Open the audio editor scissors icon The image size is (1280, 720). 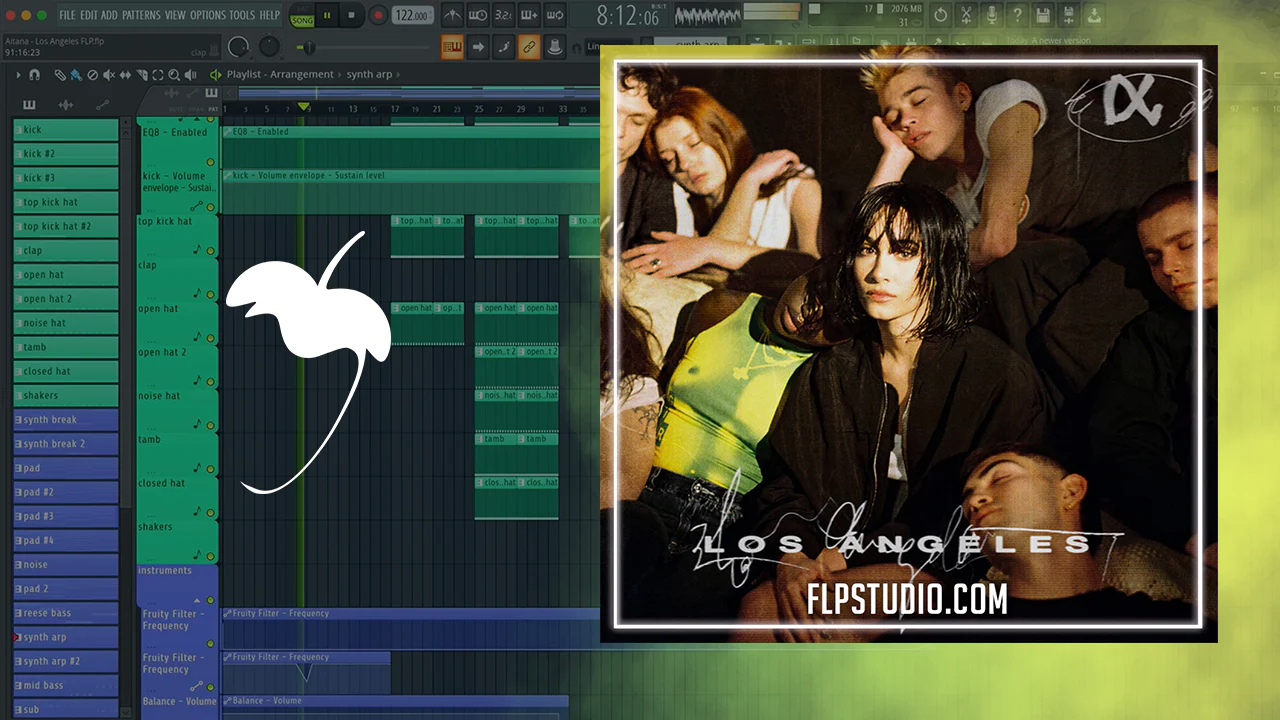click(966, 15)
